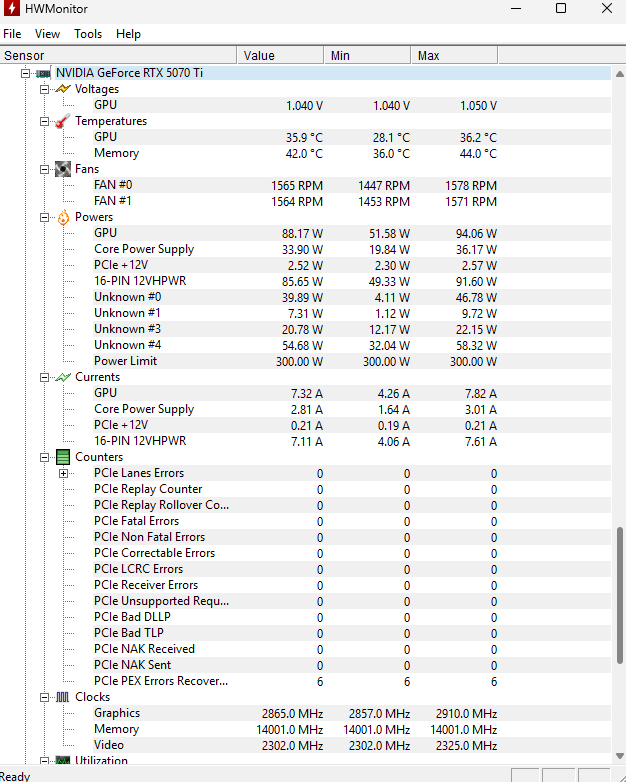Screen dimensions: 626x782
Task: Open the View menu
Action: coord(47,34)
